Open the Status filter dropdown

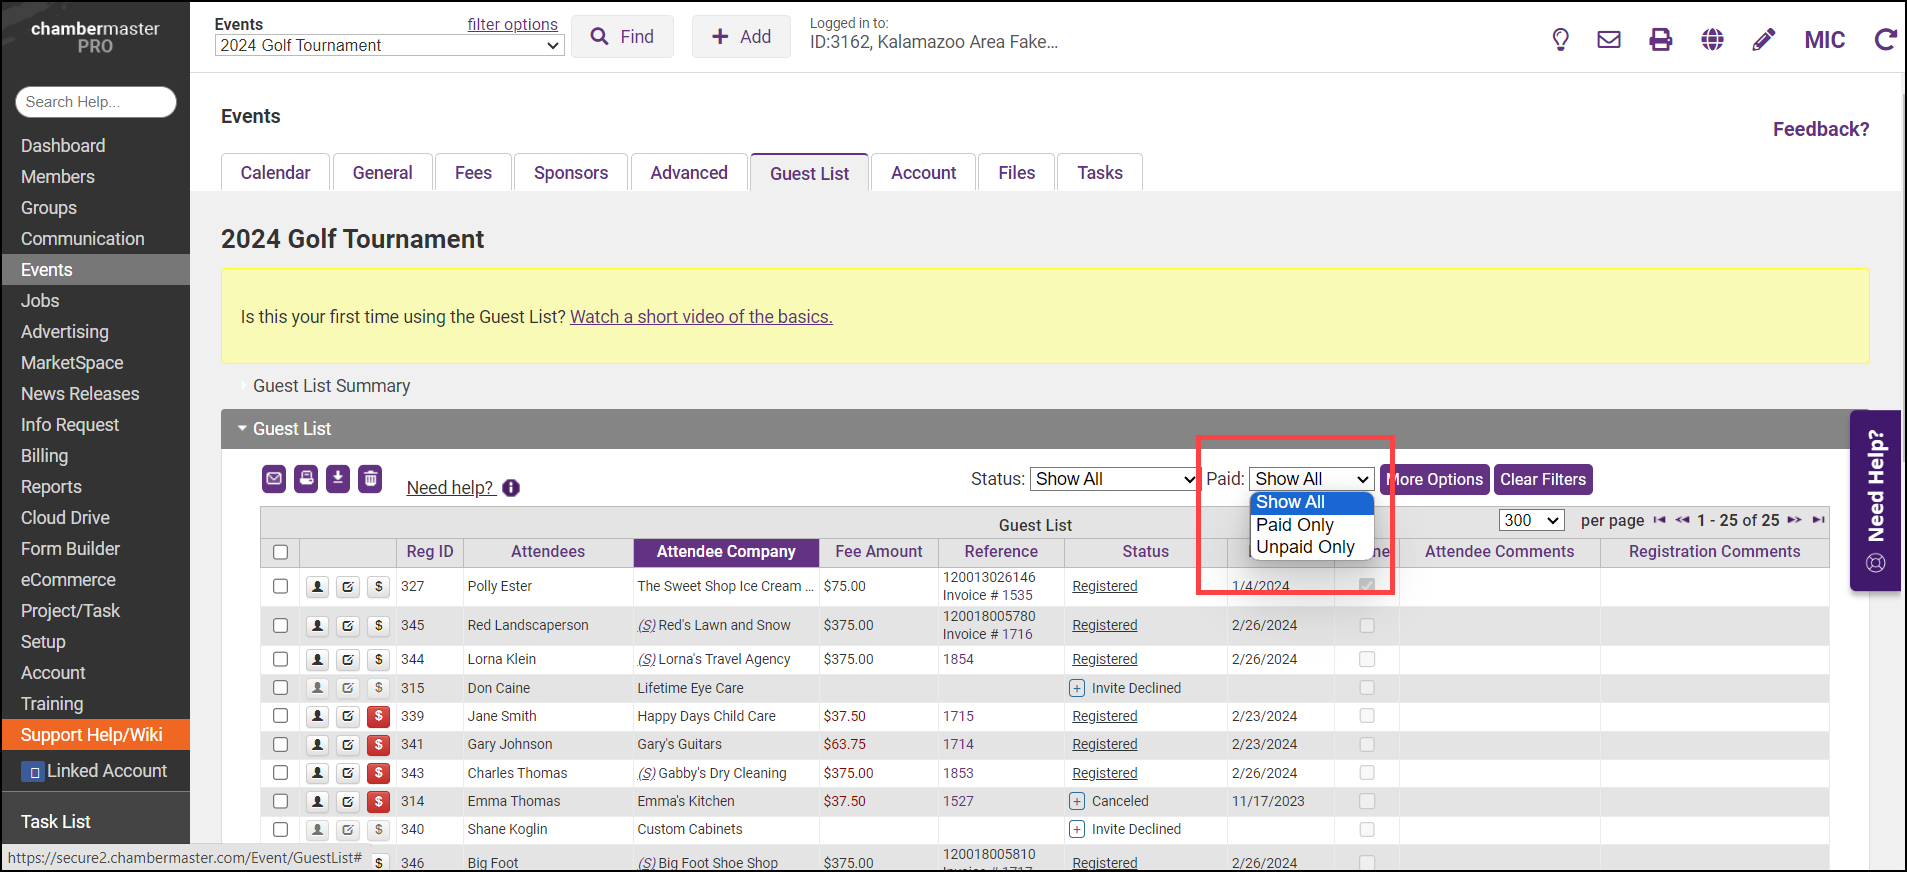1114,479
